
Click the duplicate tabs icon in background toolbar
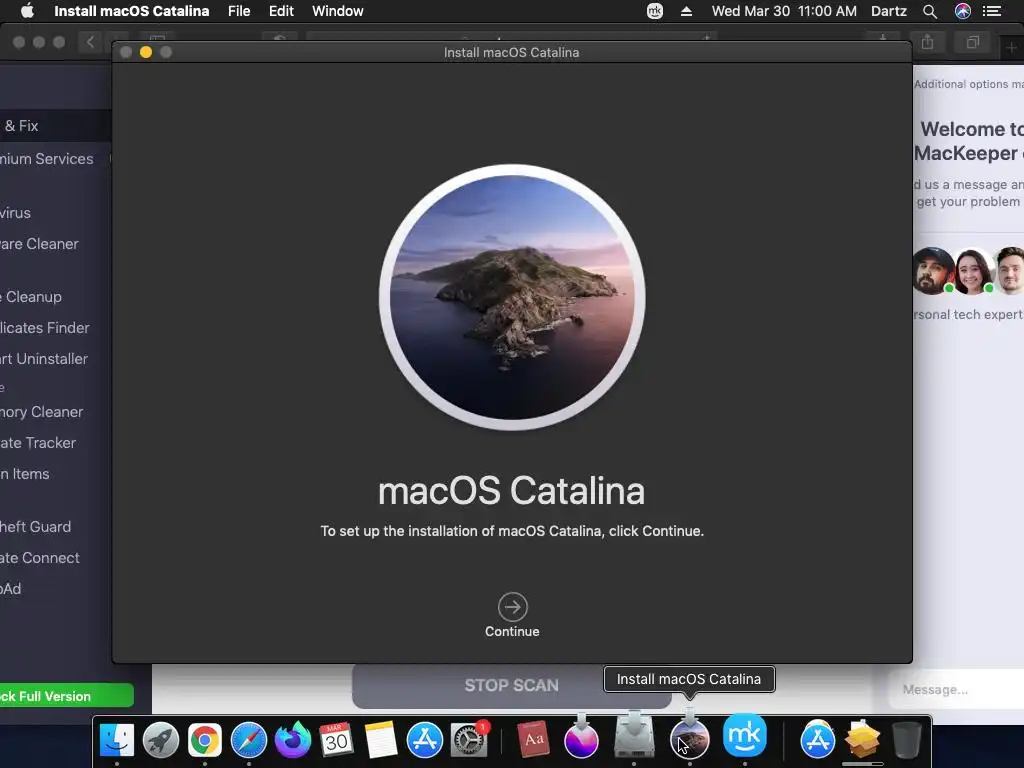(972, 42)
